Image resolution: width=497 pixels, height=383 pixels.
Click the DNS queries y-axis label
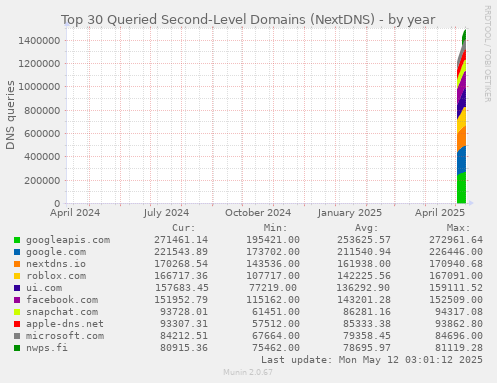[x=10, y=115]
